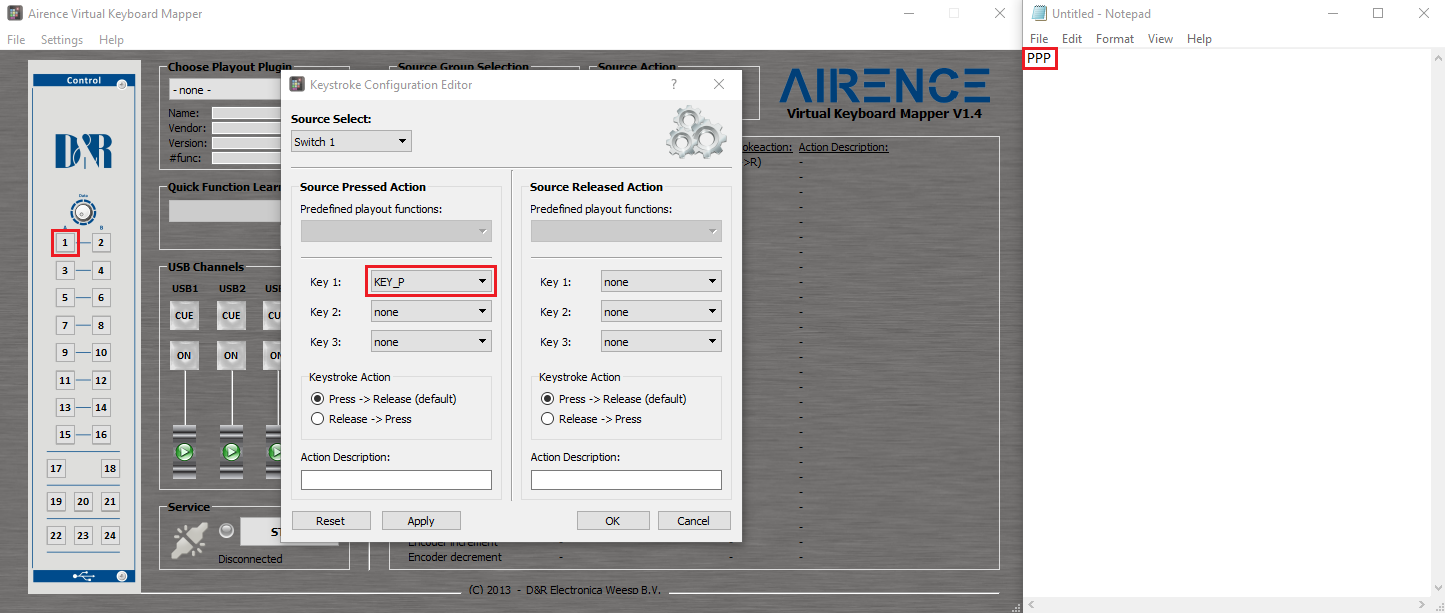Click the USB1 green play fader knob
This screenshot has height=613, width=1445.
point(185,452)
